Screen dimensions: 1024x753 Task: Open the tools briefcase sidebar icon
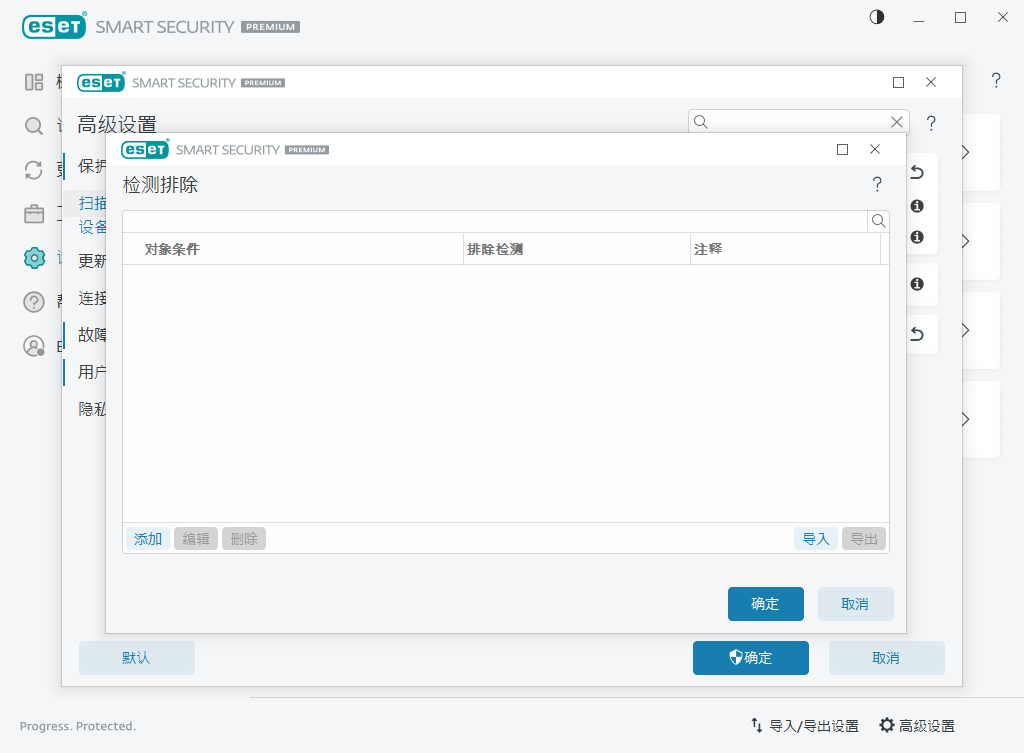pyautogui.click(x=34, y=214)
